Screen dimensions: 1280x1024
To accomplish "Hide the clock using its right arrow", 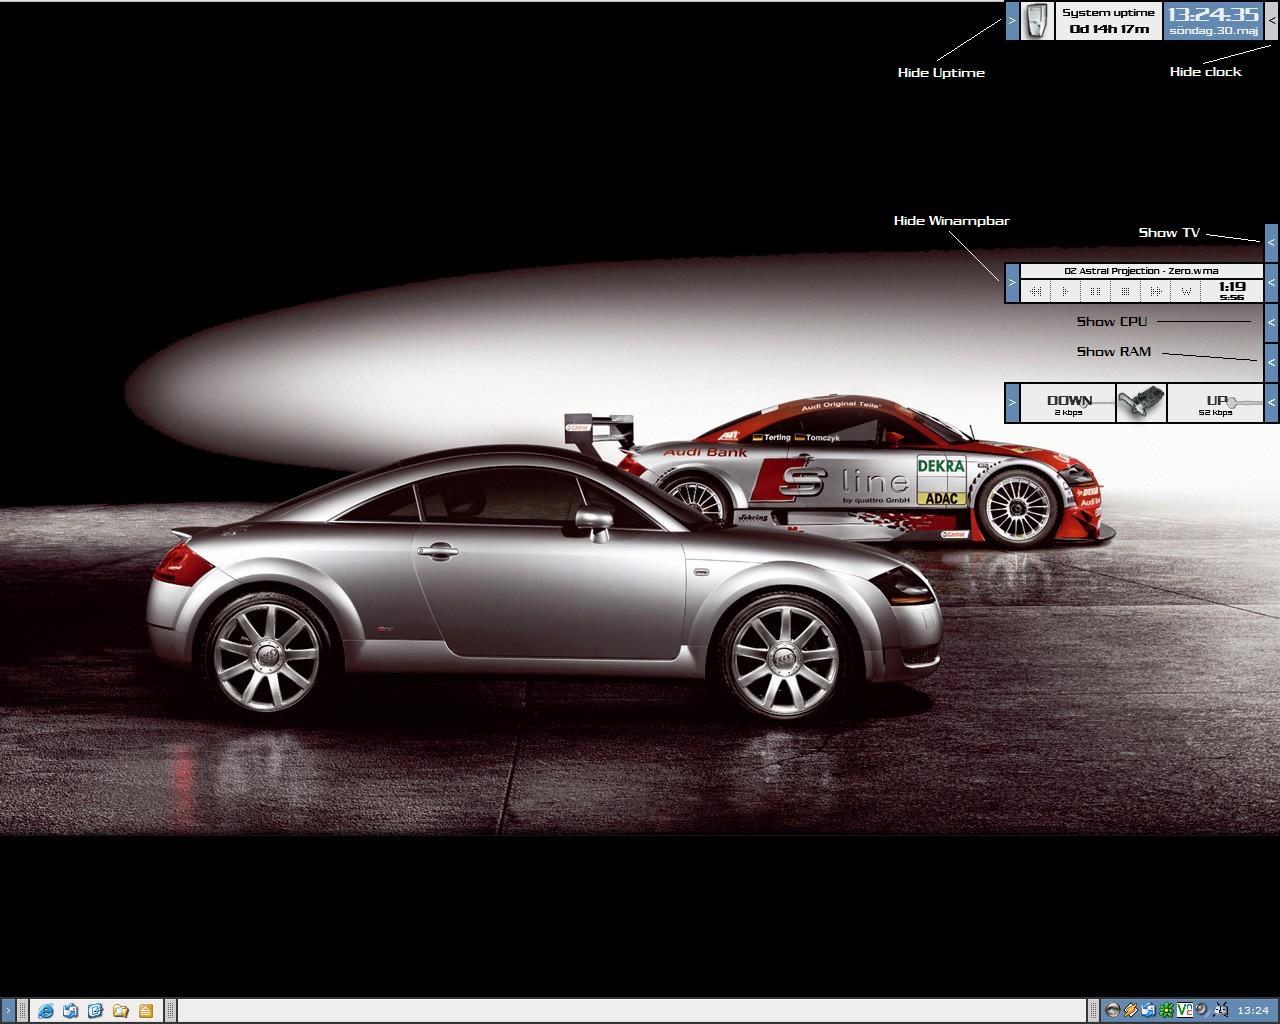I will point(1272,20).
